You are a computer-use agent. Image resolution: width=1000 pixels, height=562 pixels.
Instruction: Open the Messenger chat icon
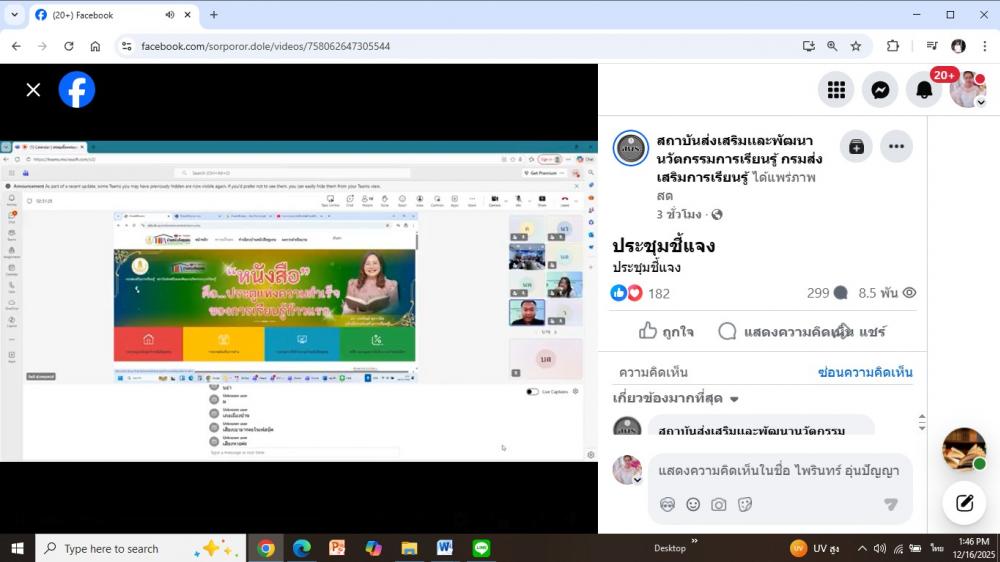point(880,90)
